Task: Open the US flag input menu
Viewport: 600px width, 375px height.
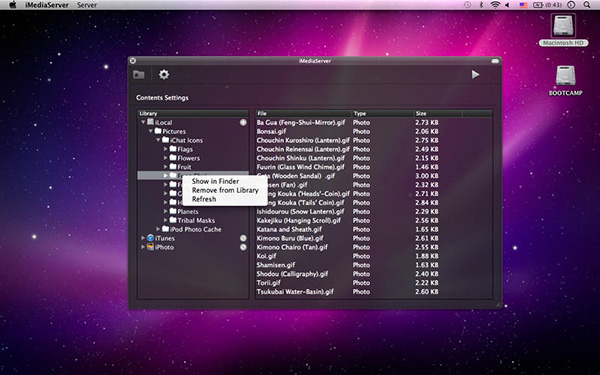Action: (x=523, y=5)
